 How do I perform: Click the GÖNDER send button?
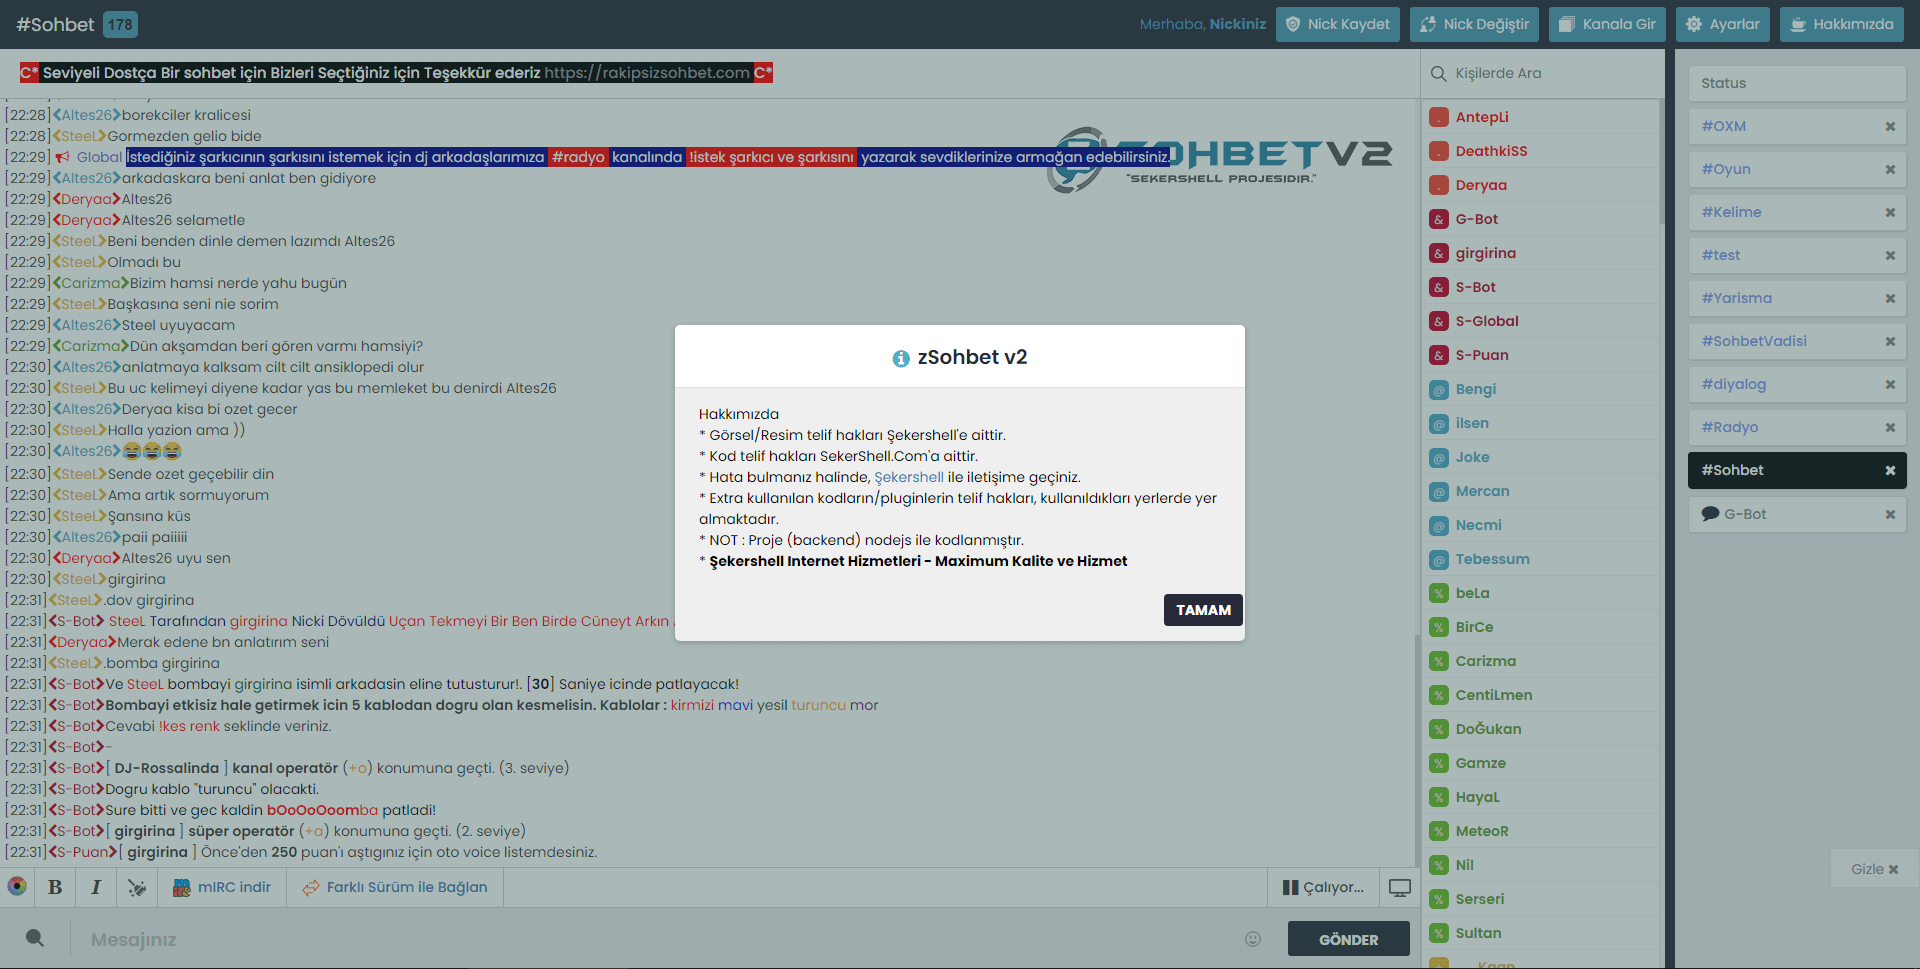(1348, 939)
